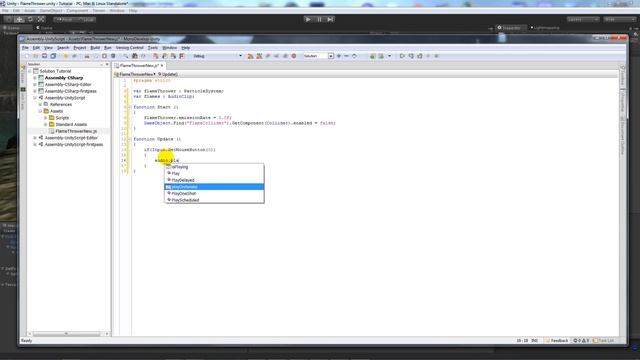This screenshot has height=360, width=640.
Task: Collapse the function Start code fold marker
Action: (x=129, y=107)
